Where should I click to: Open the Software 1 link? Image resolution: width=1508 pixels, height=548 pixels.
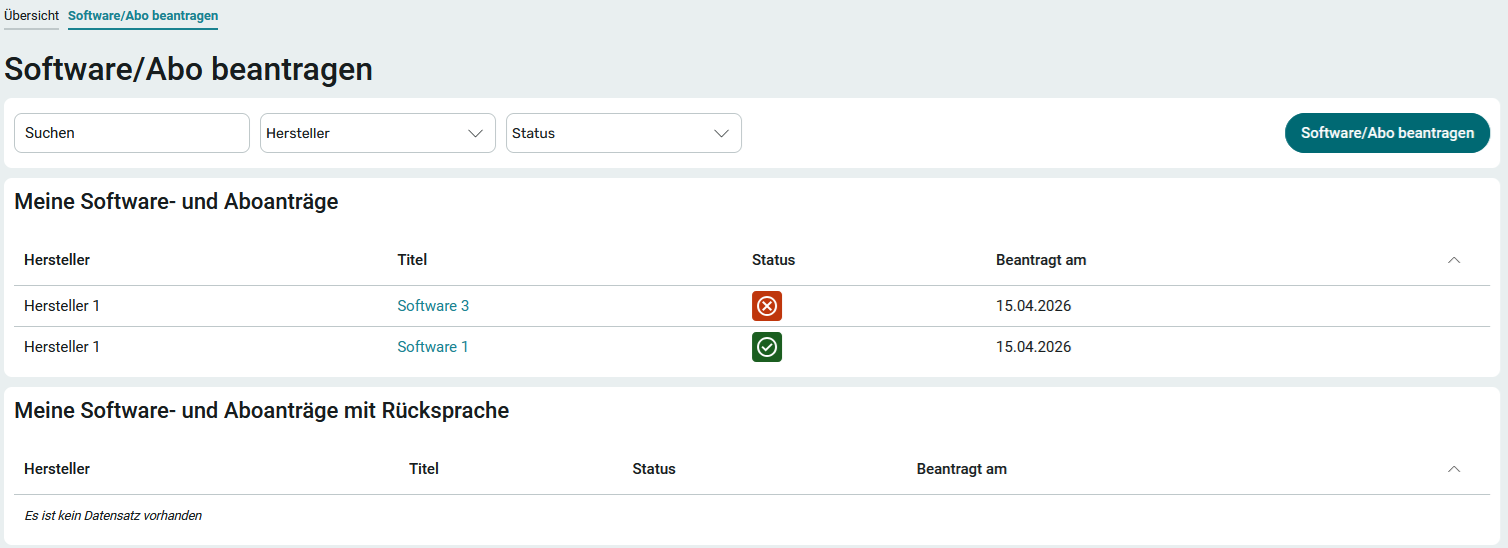[433, 347]
